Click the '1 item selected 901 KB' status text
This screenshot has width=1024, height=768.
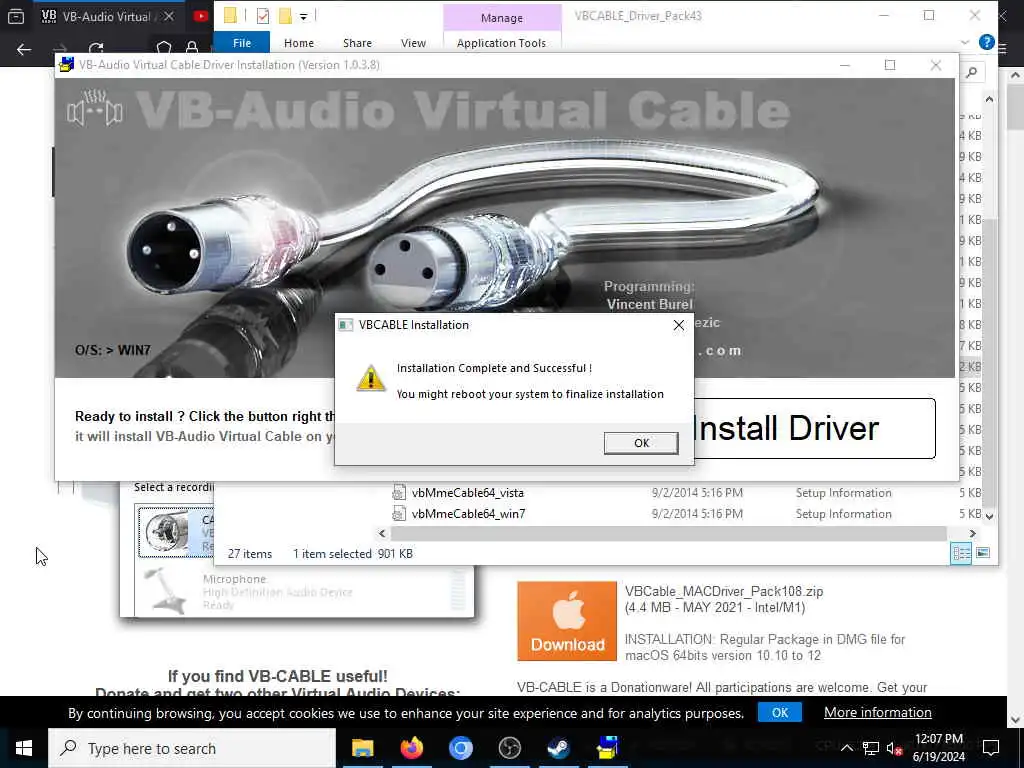[353, 554]
